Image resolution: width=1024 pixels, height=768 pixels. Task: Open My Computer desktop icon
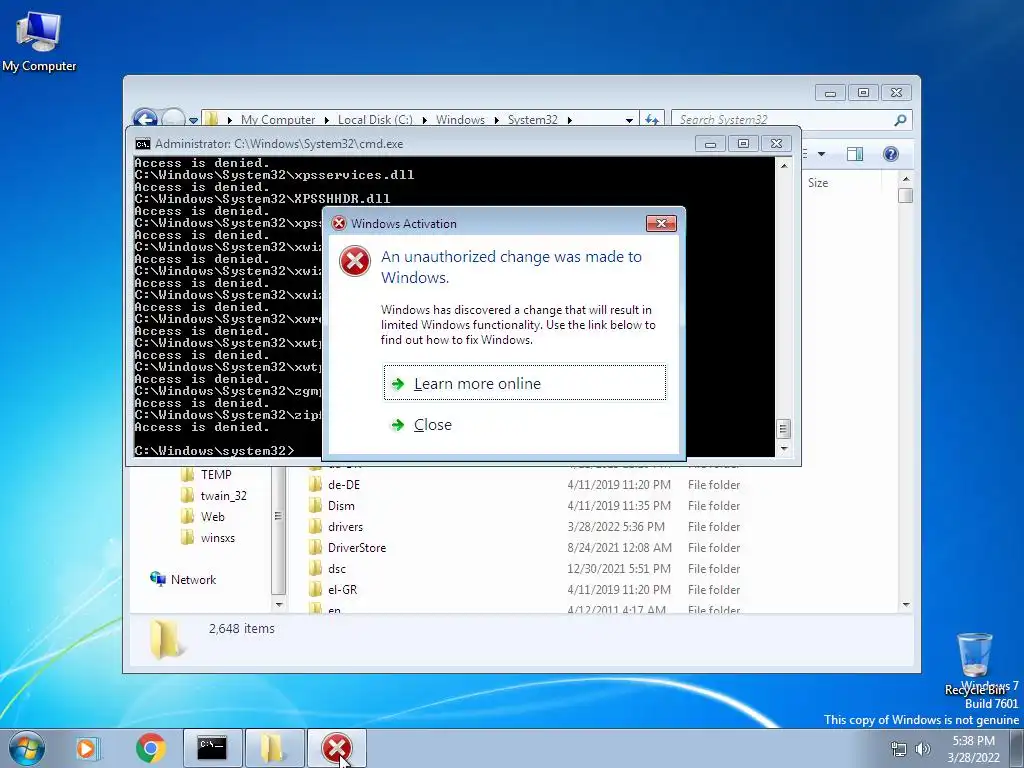pyautogui.click(x=39, y=42)
